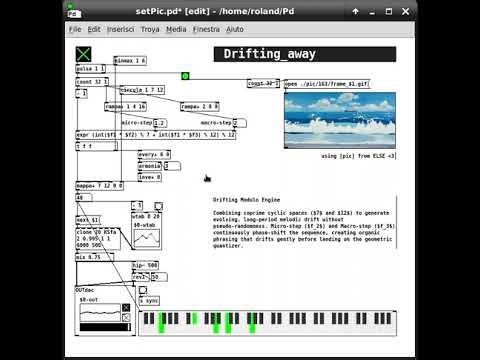Select the s sync object box

149,301
